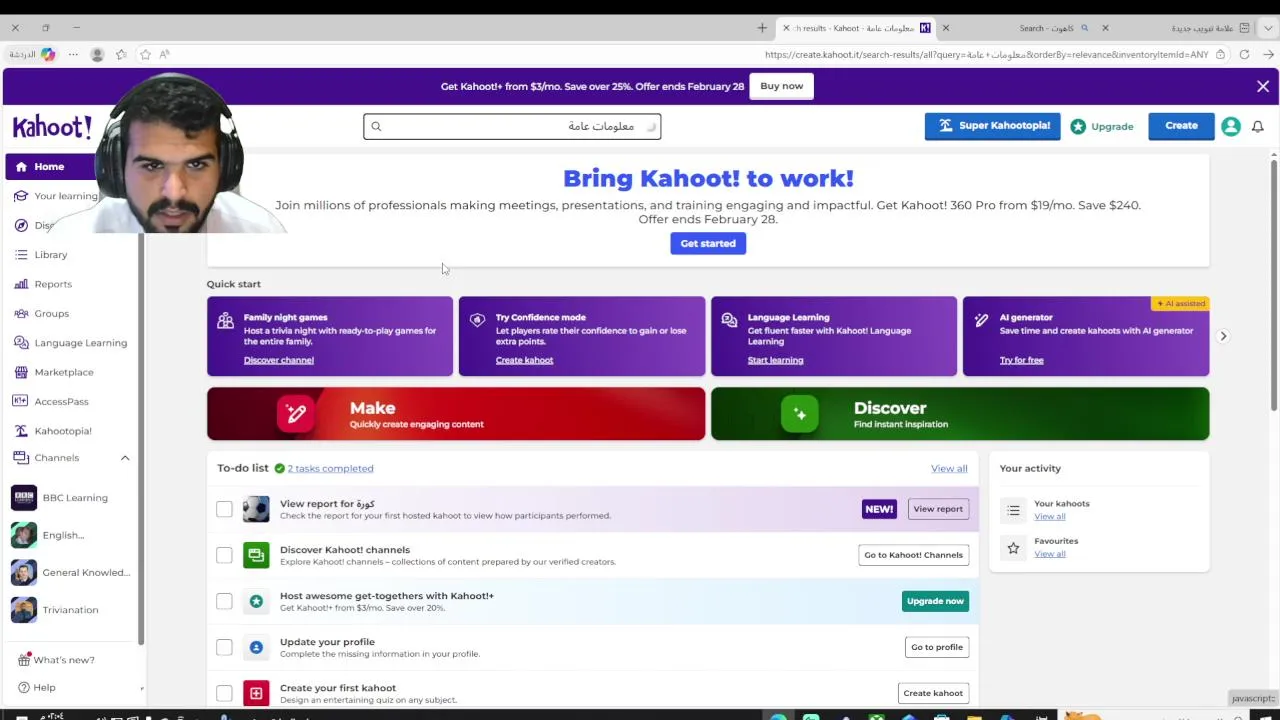Check the View report task checkbox
Viewport: 1280px width, 720px height.
pos(224,509)
